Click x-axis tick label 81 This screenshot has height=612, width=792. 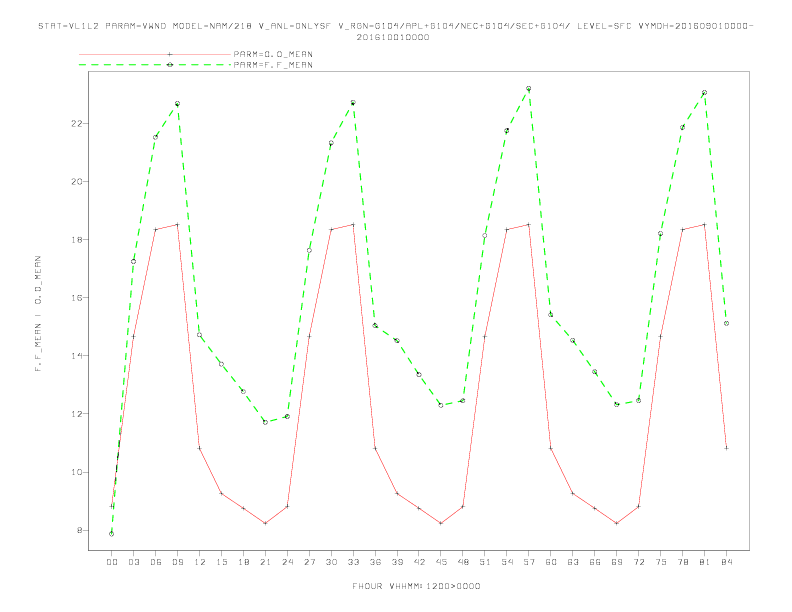pos(705,562)
